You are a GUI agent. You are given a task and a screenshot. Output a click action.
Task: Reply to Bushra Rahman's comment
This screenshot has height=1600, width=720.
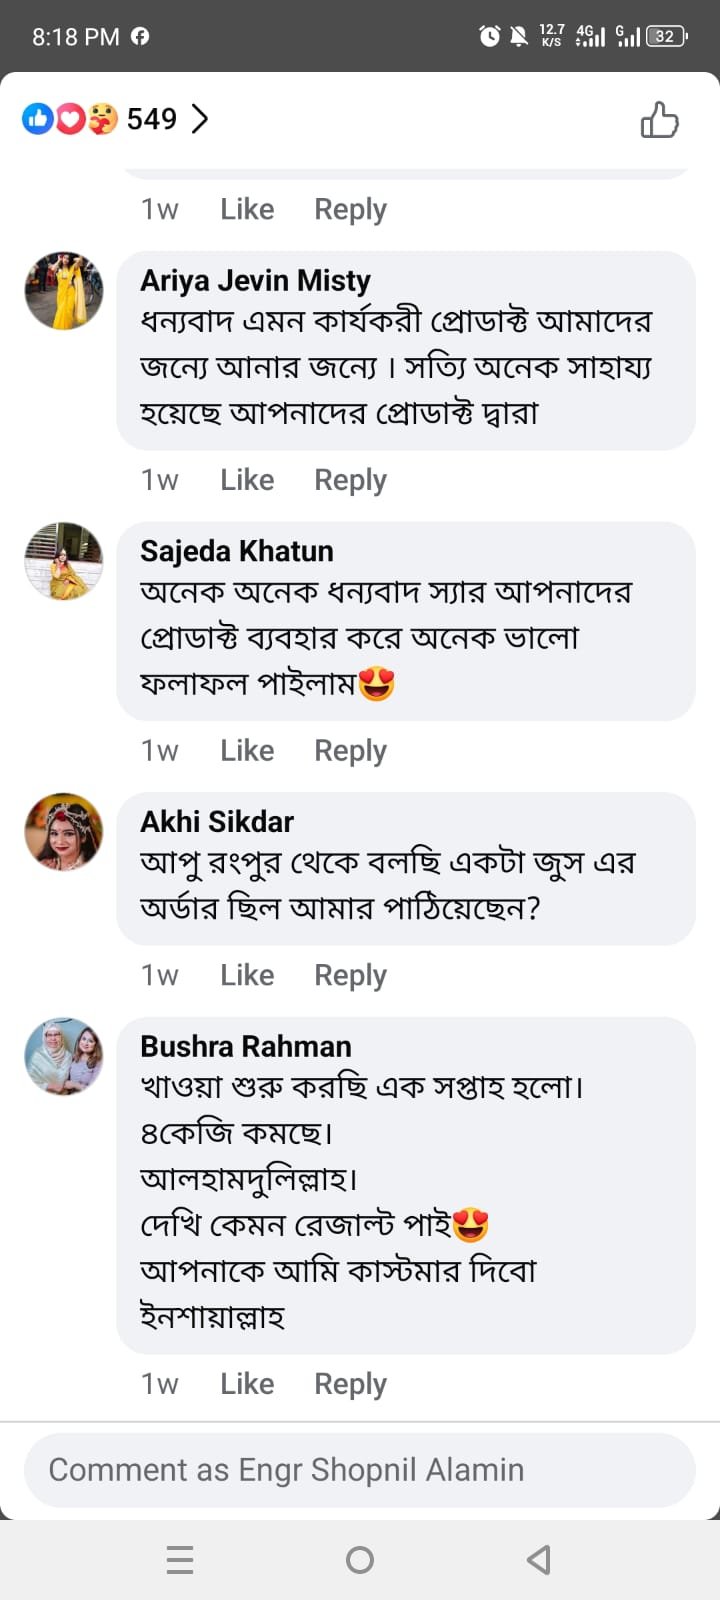click(350, 1383)
